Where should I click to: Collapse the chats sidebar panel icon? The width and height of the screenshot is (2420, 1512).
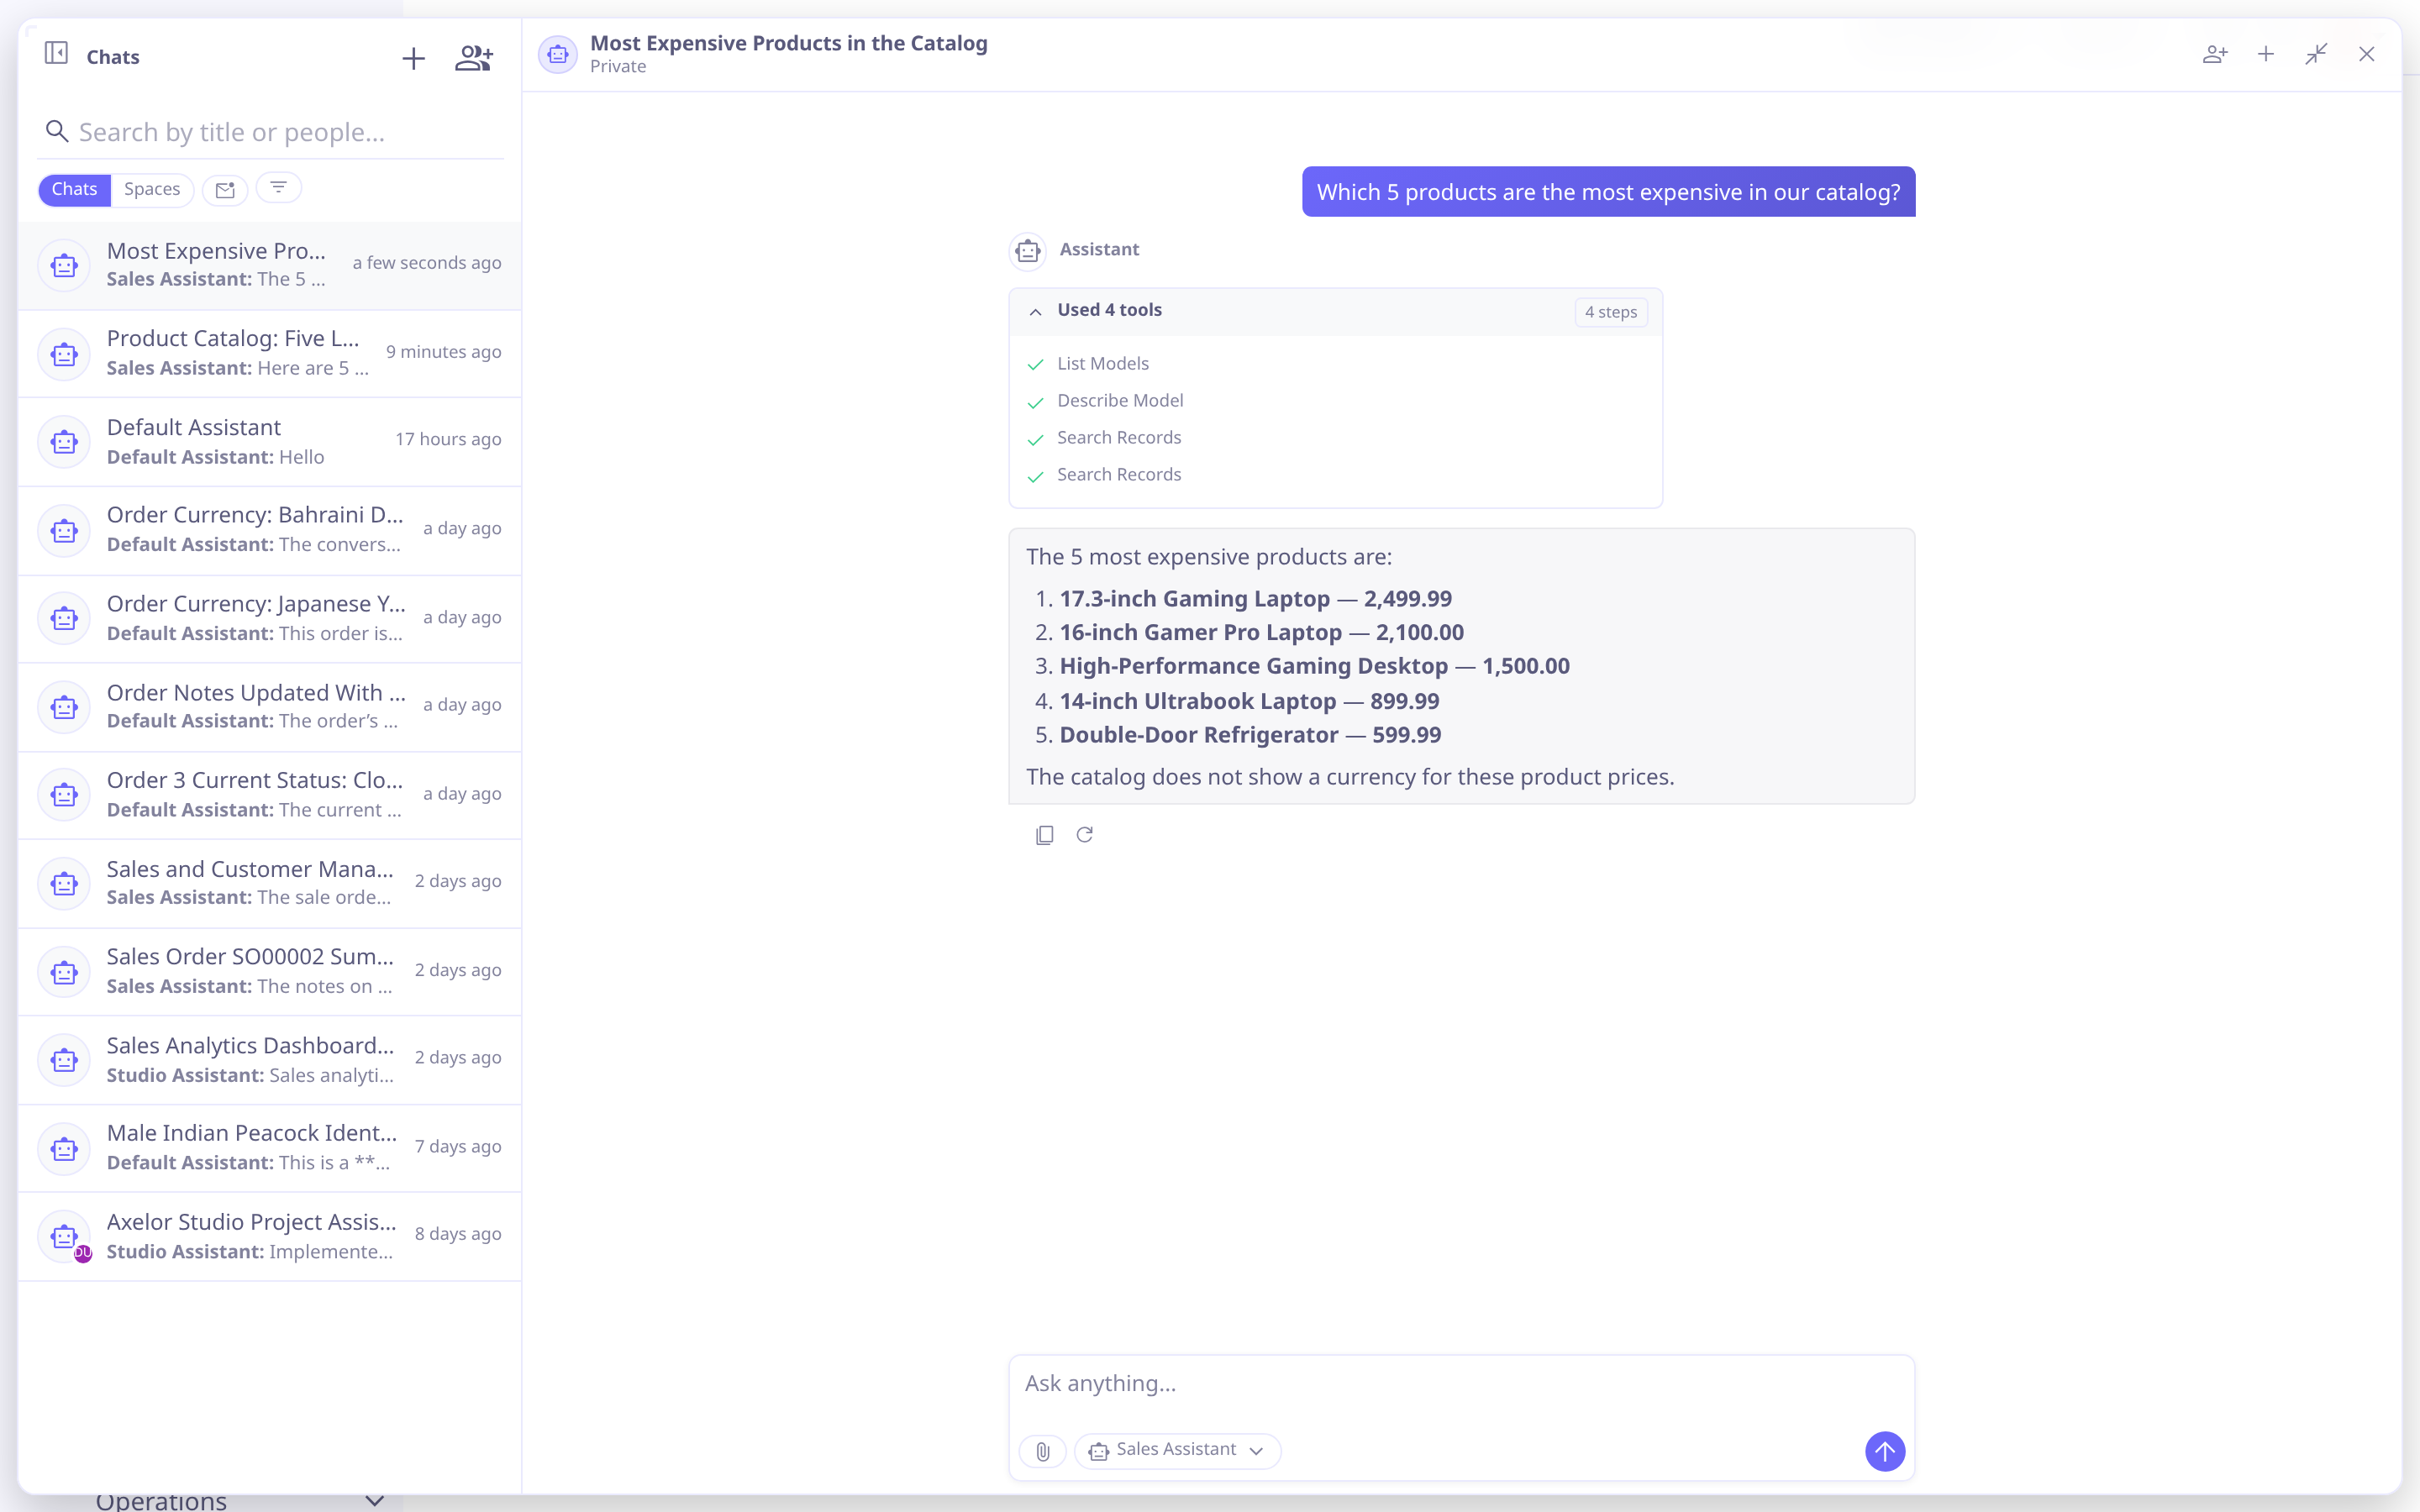point(56,54)
